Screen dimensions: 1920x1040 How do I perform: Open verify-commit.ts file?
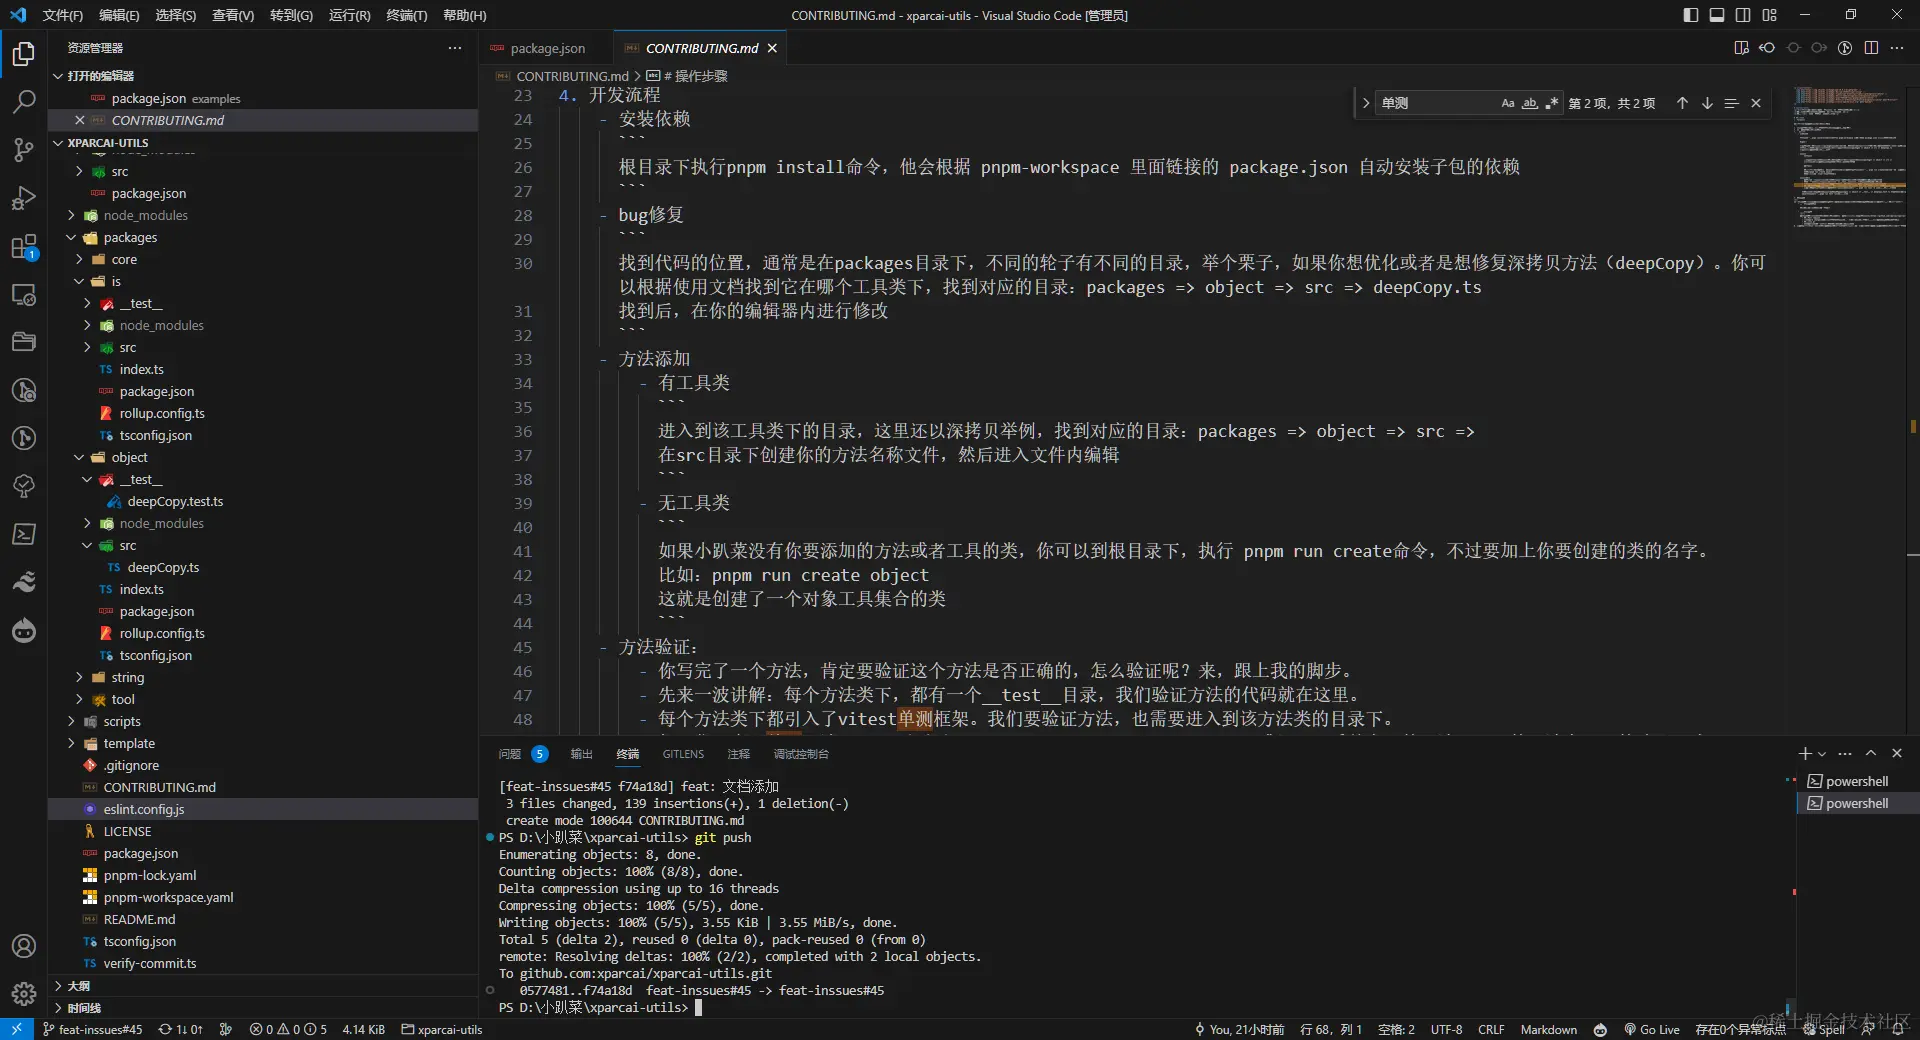coord(149,963)
